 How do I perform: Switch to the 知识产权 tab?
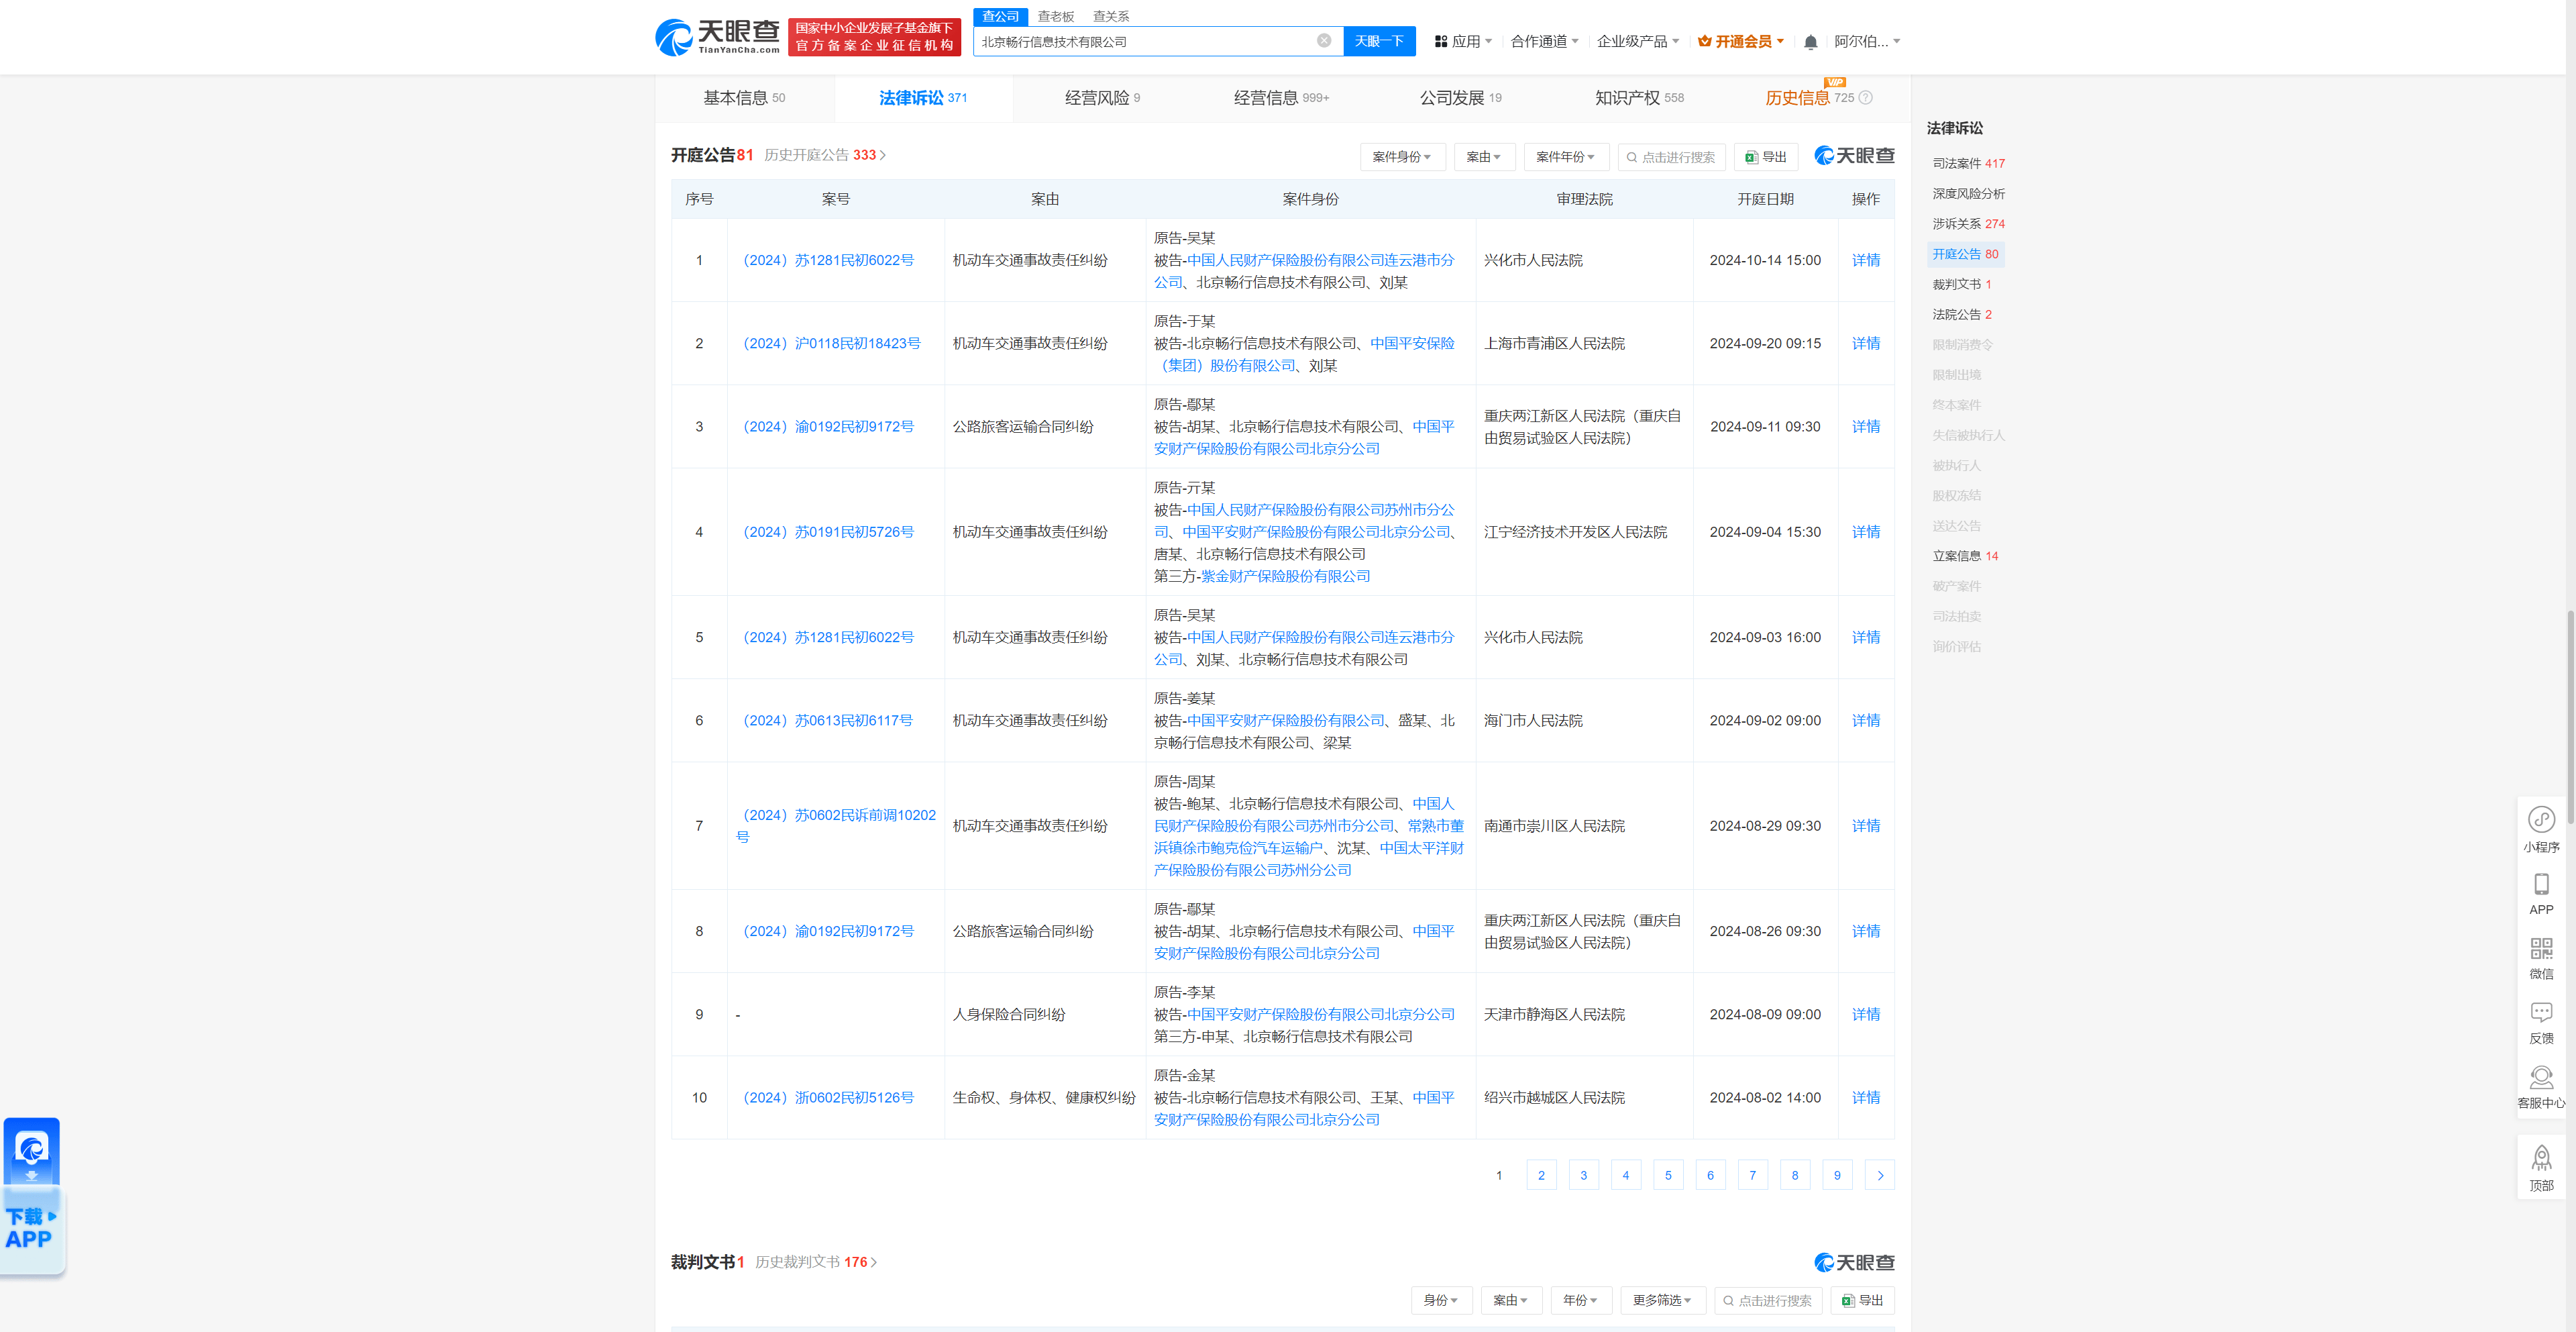click(1639, 97)
